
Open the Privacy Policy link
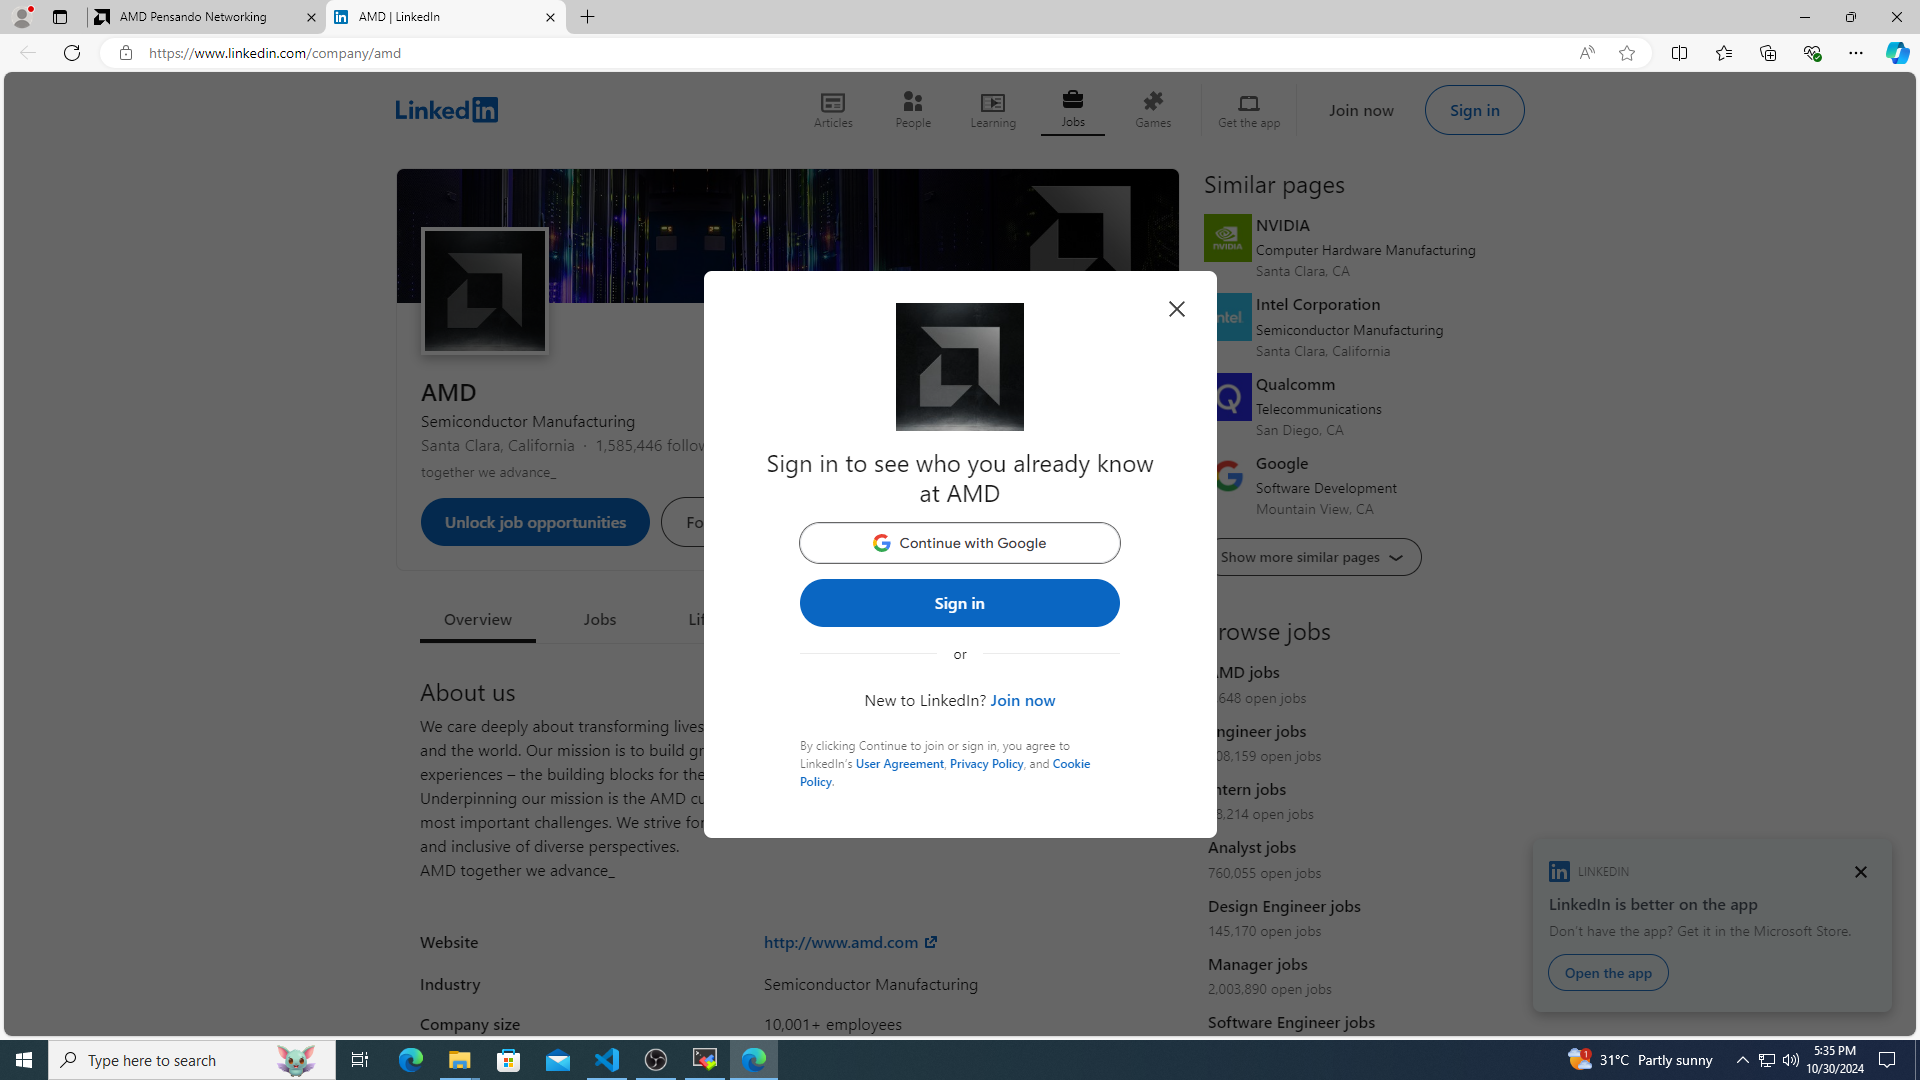point(986,763)
